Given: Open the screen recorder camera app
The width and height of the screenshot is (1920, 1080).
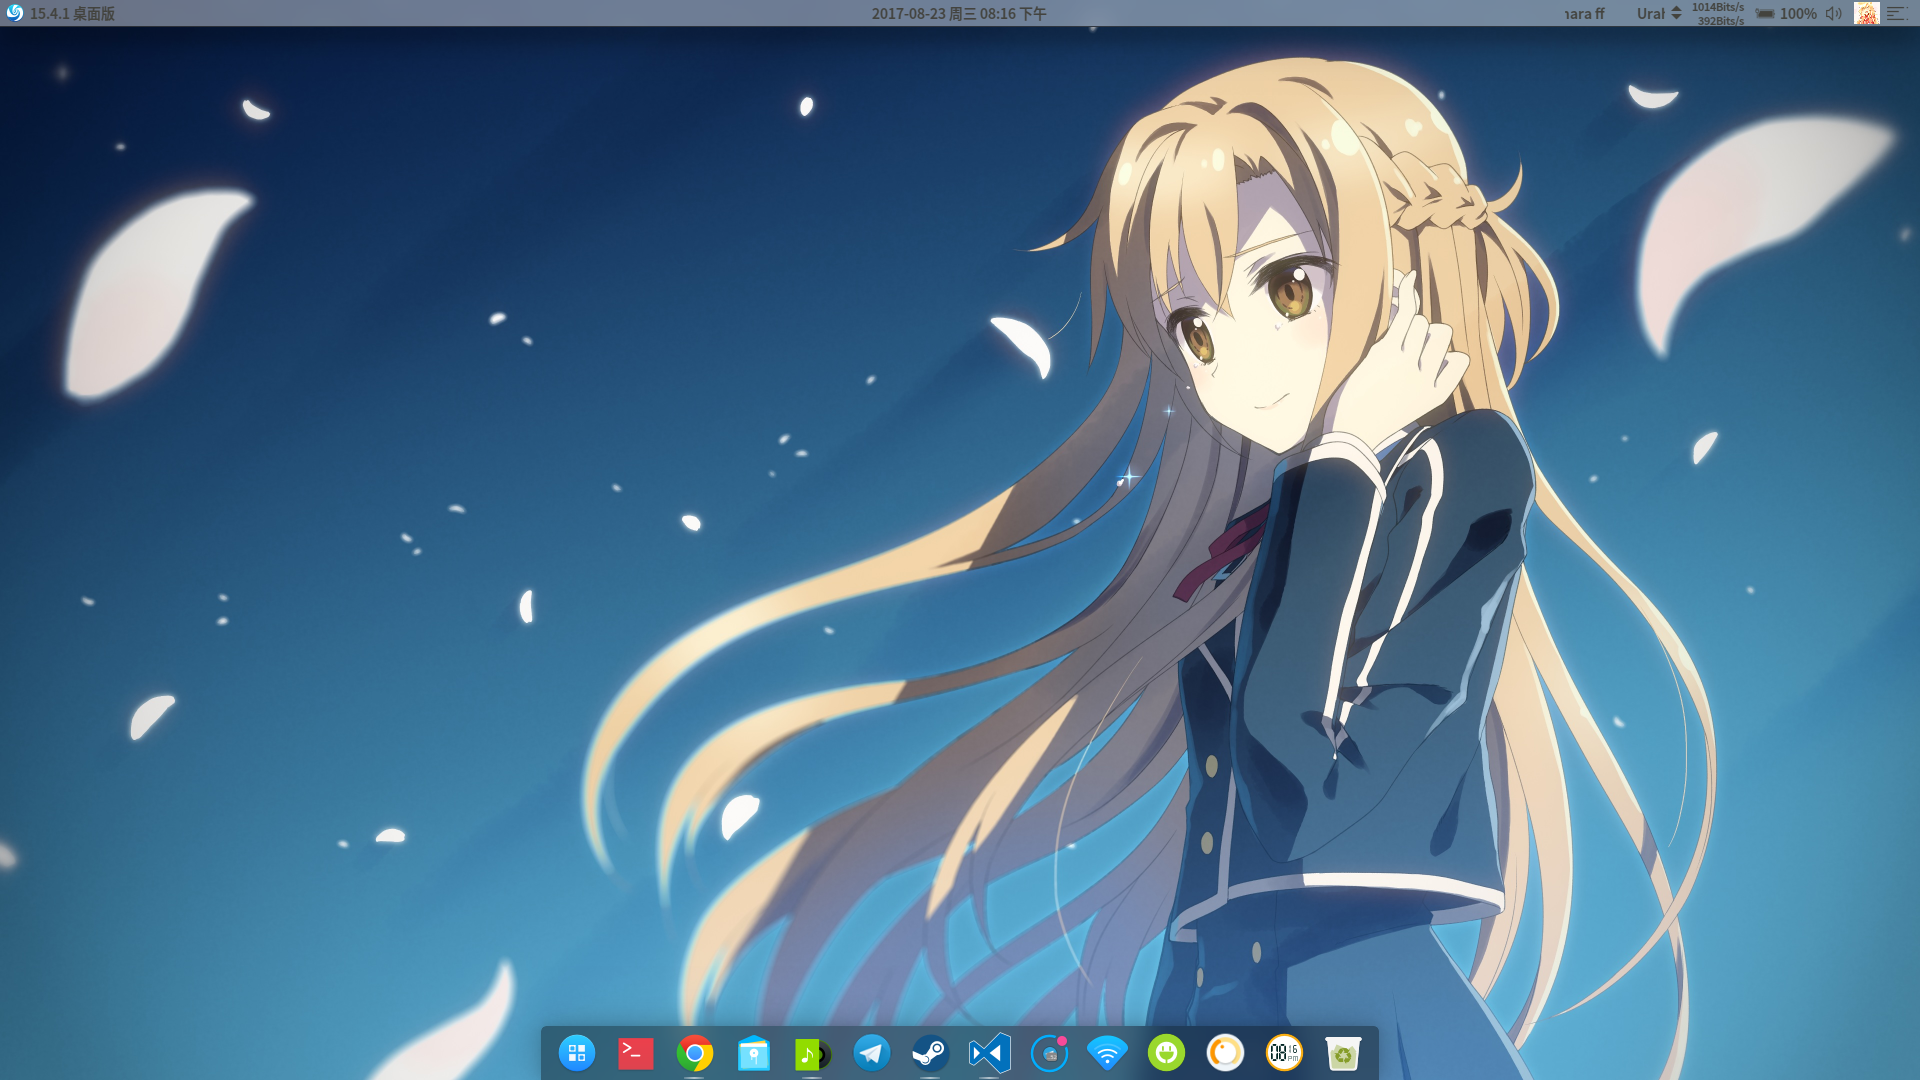Looking at the screenshot, I should point(1047,1052).
